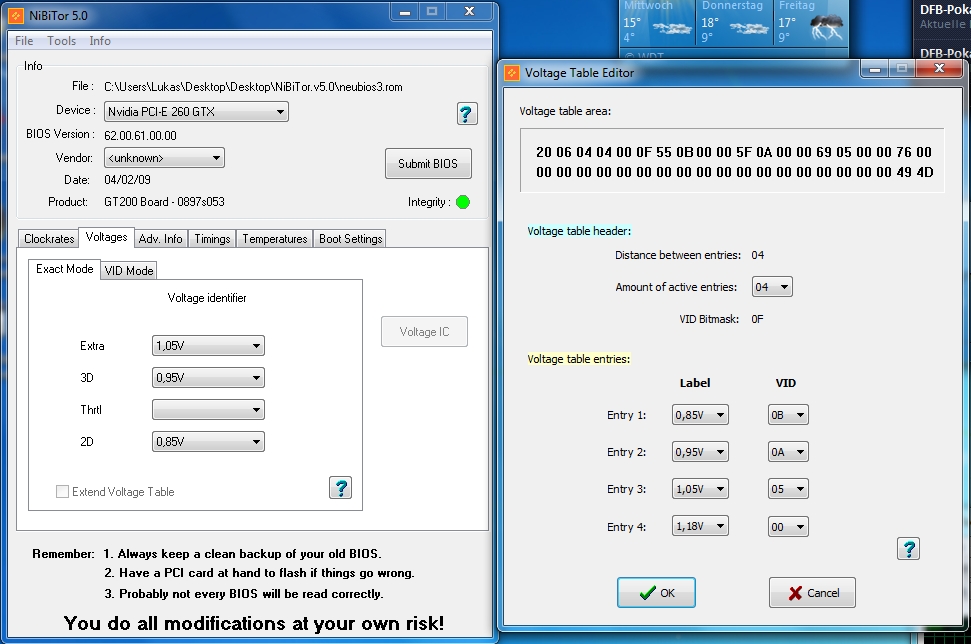This screenshot has width=971, height=644.
Task: Open the empty Thrtl voltage dropdown
Action: point(208,409)
